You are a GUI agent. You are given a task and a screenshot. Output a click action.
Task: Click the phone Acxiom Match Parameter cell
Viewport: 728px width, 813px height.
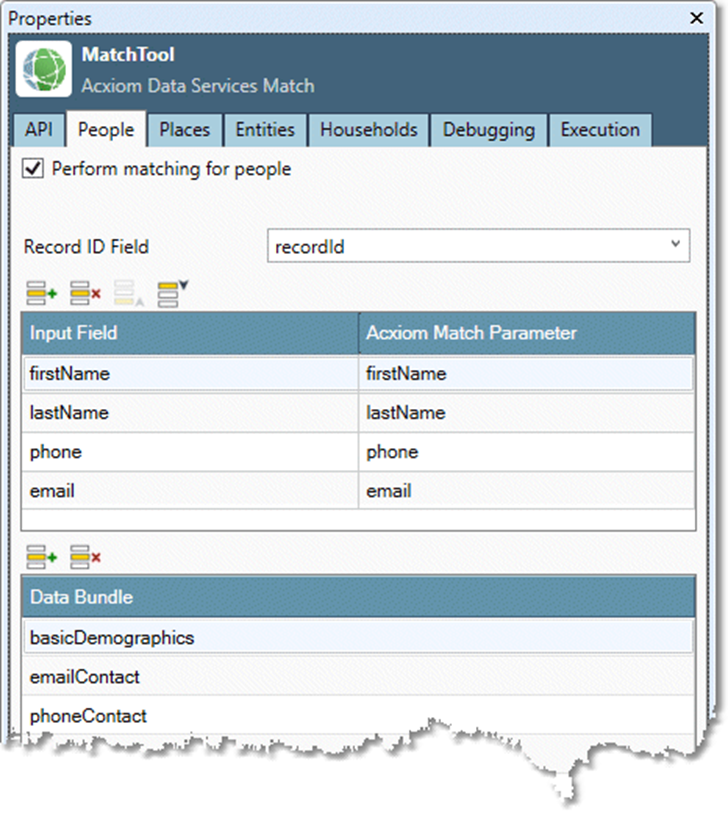point(525,452)
